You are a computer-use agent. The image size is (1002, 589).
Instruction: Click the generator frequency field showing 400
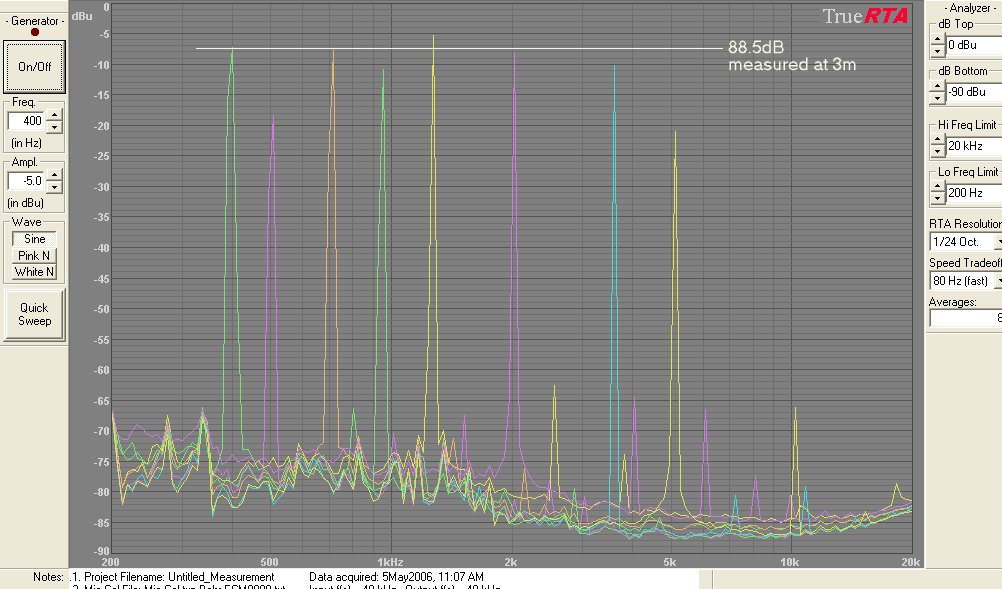[27, 121]
